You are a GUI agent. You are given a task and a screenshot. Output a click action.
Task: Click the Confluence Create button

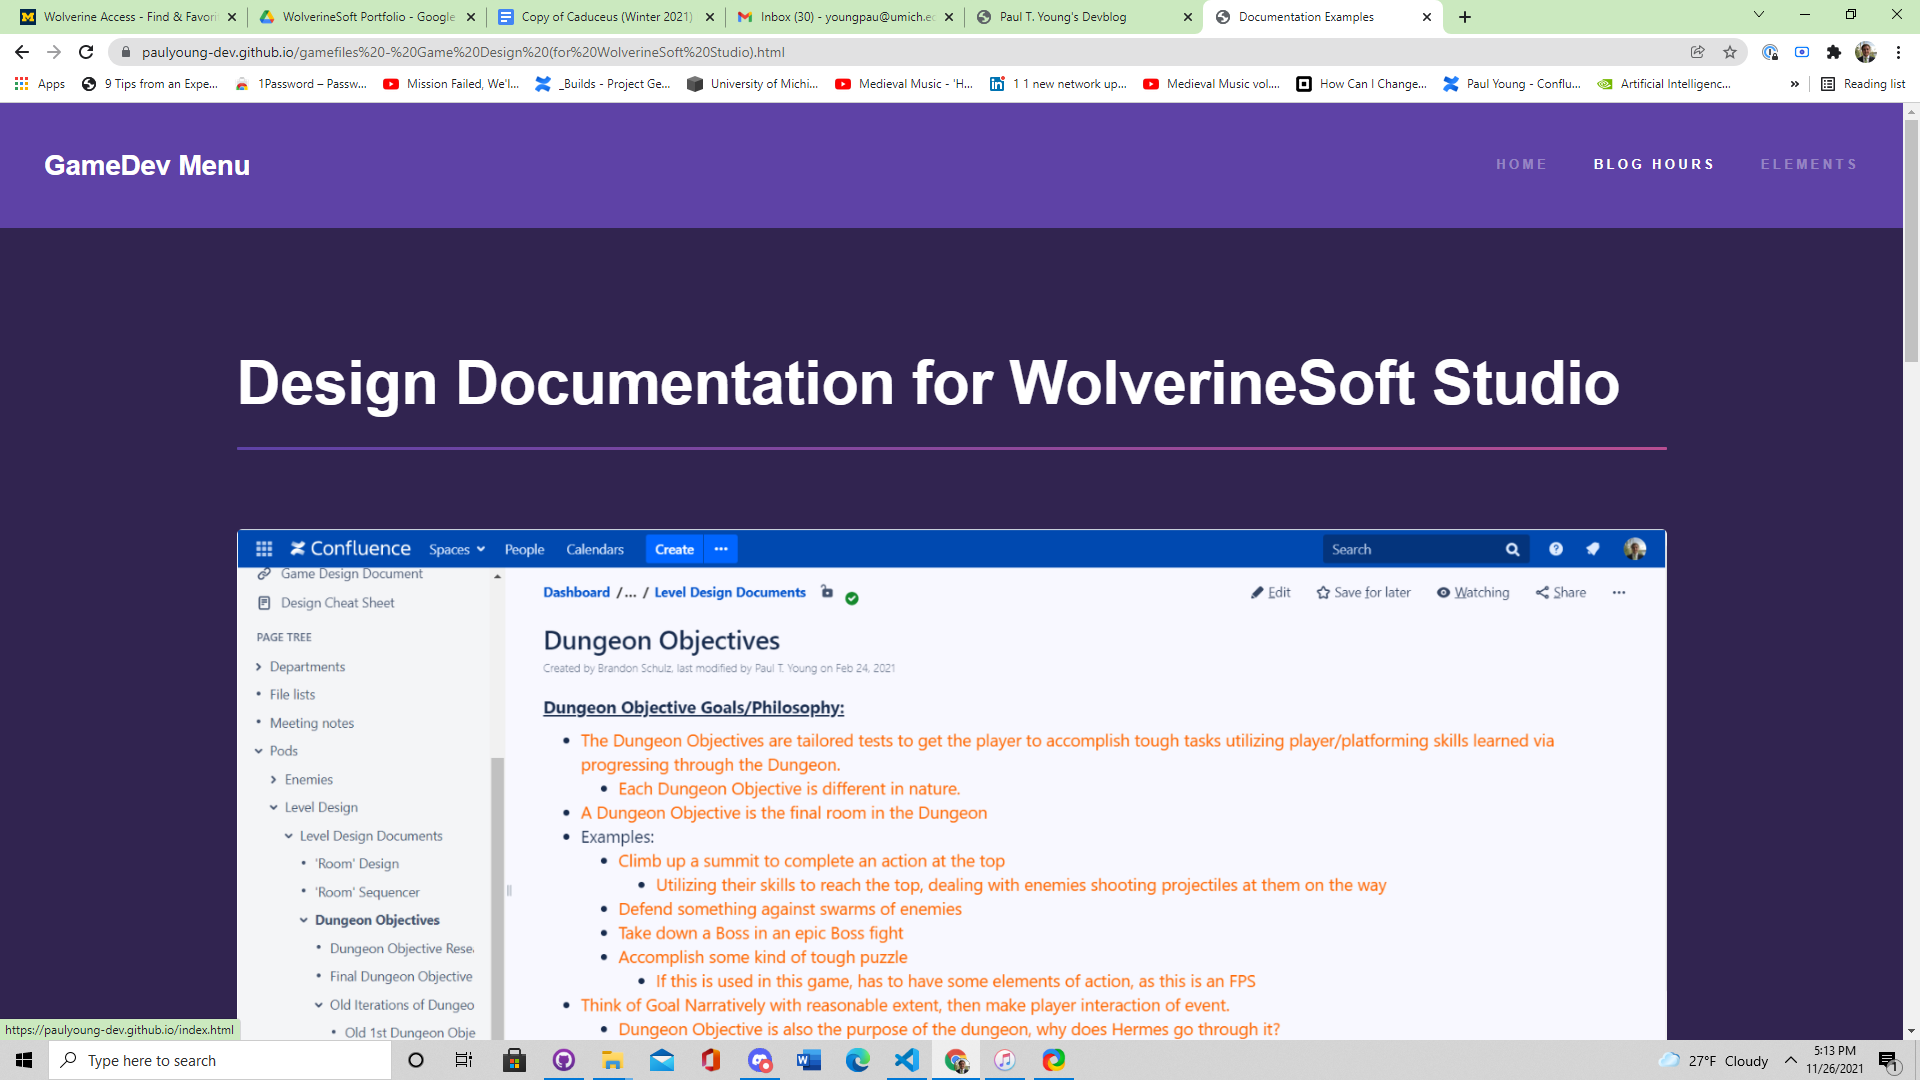click(674, 549)
